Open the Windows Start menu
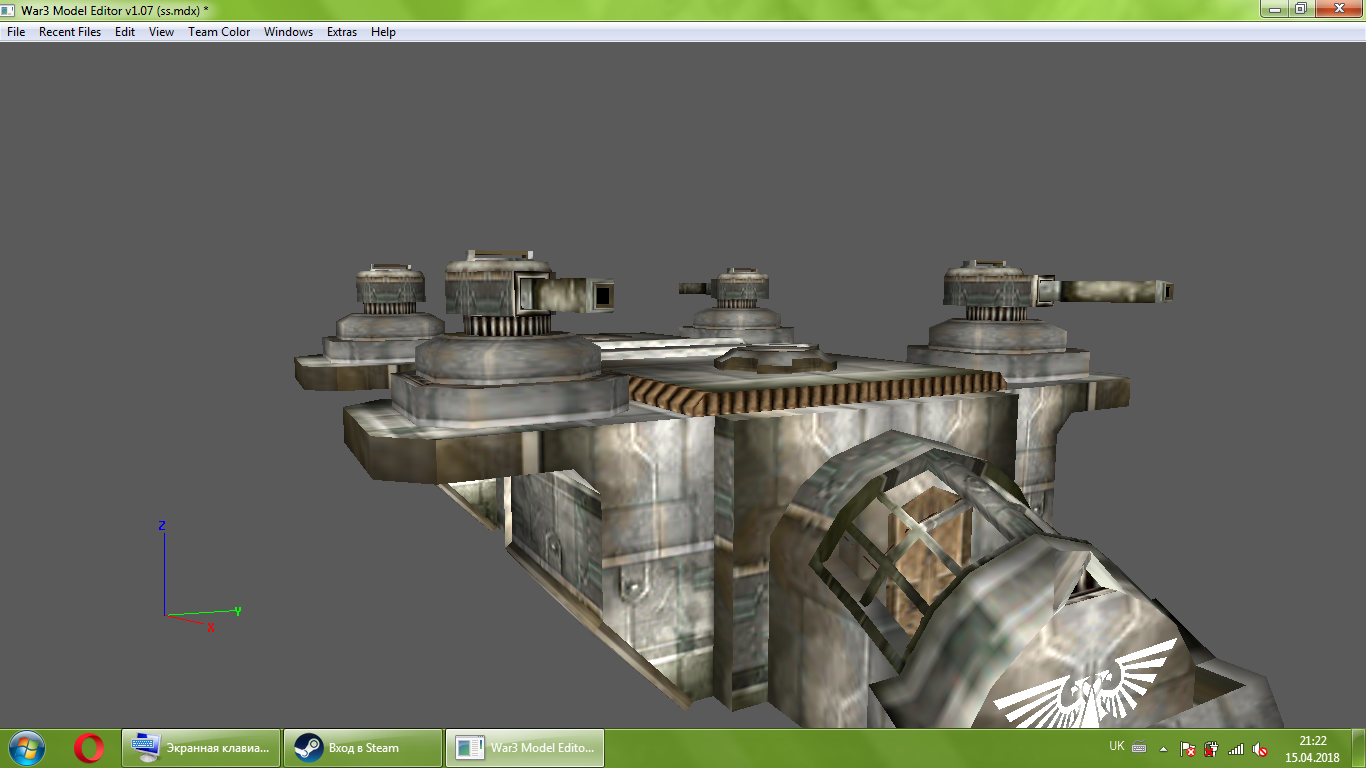 tap(26, 748)
